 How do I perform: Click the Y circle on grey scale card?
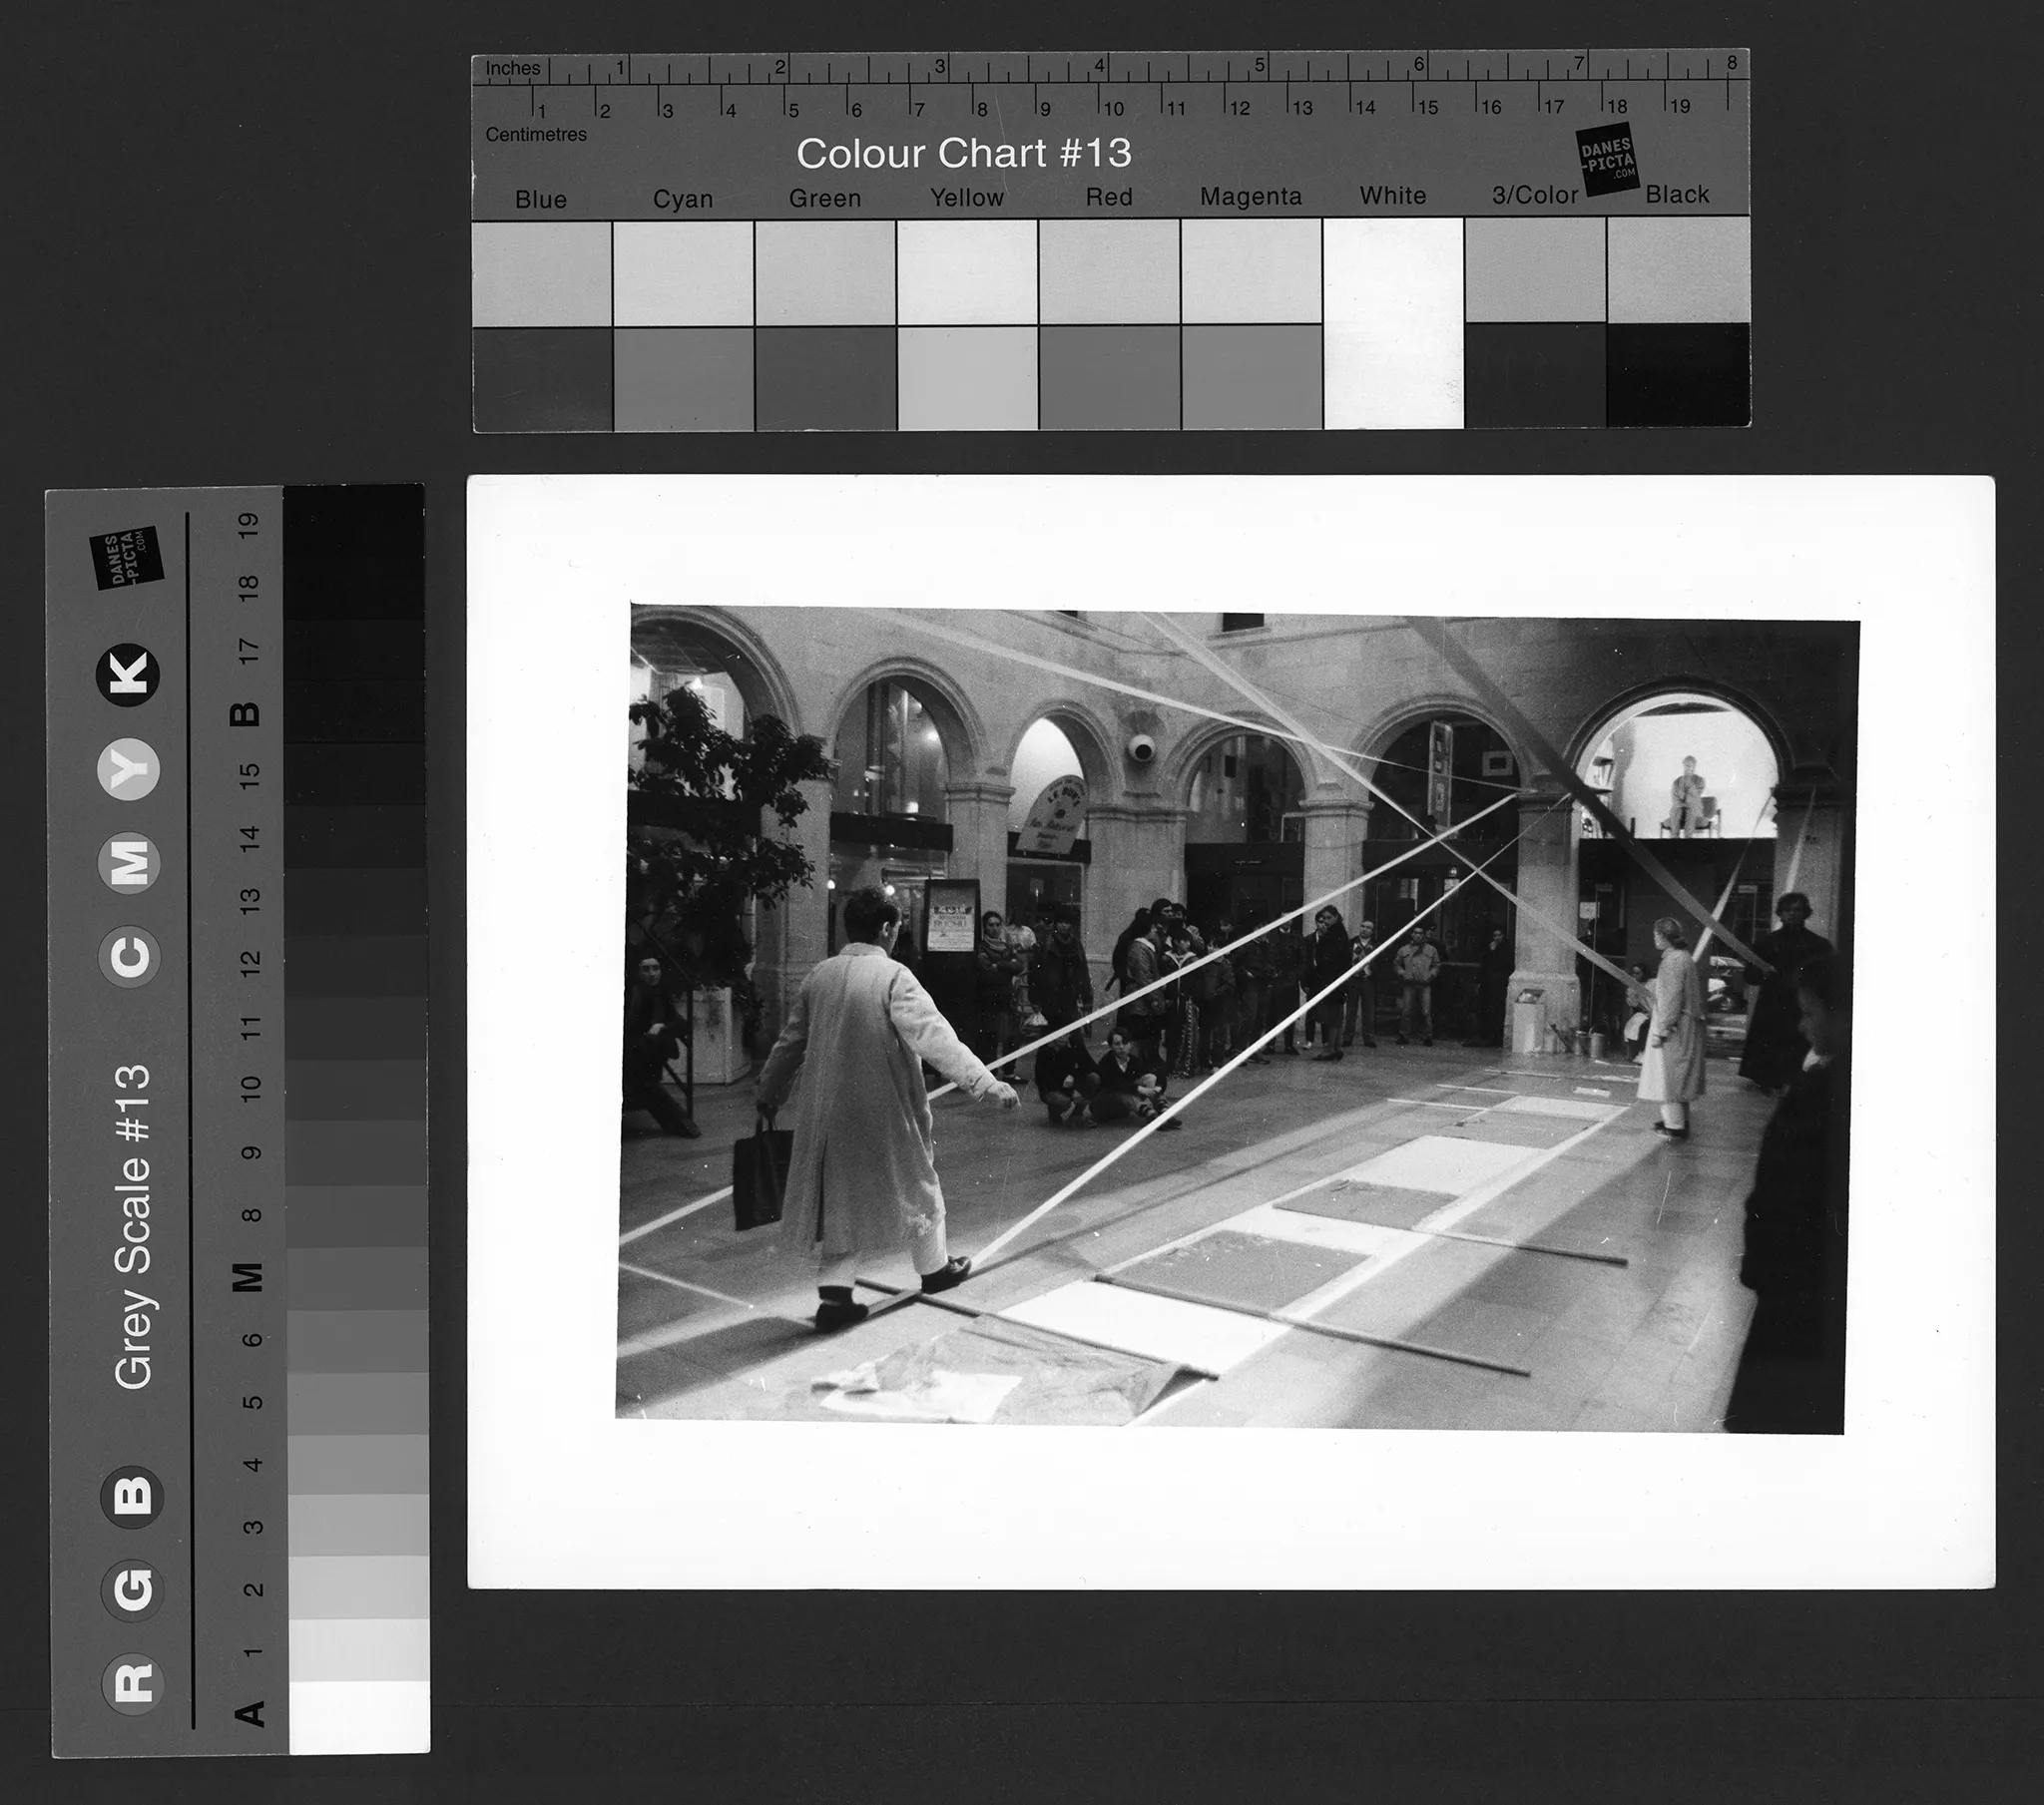130,769
